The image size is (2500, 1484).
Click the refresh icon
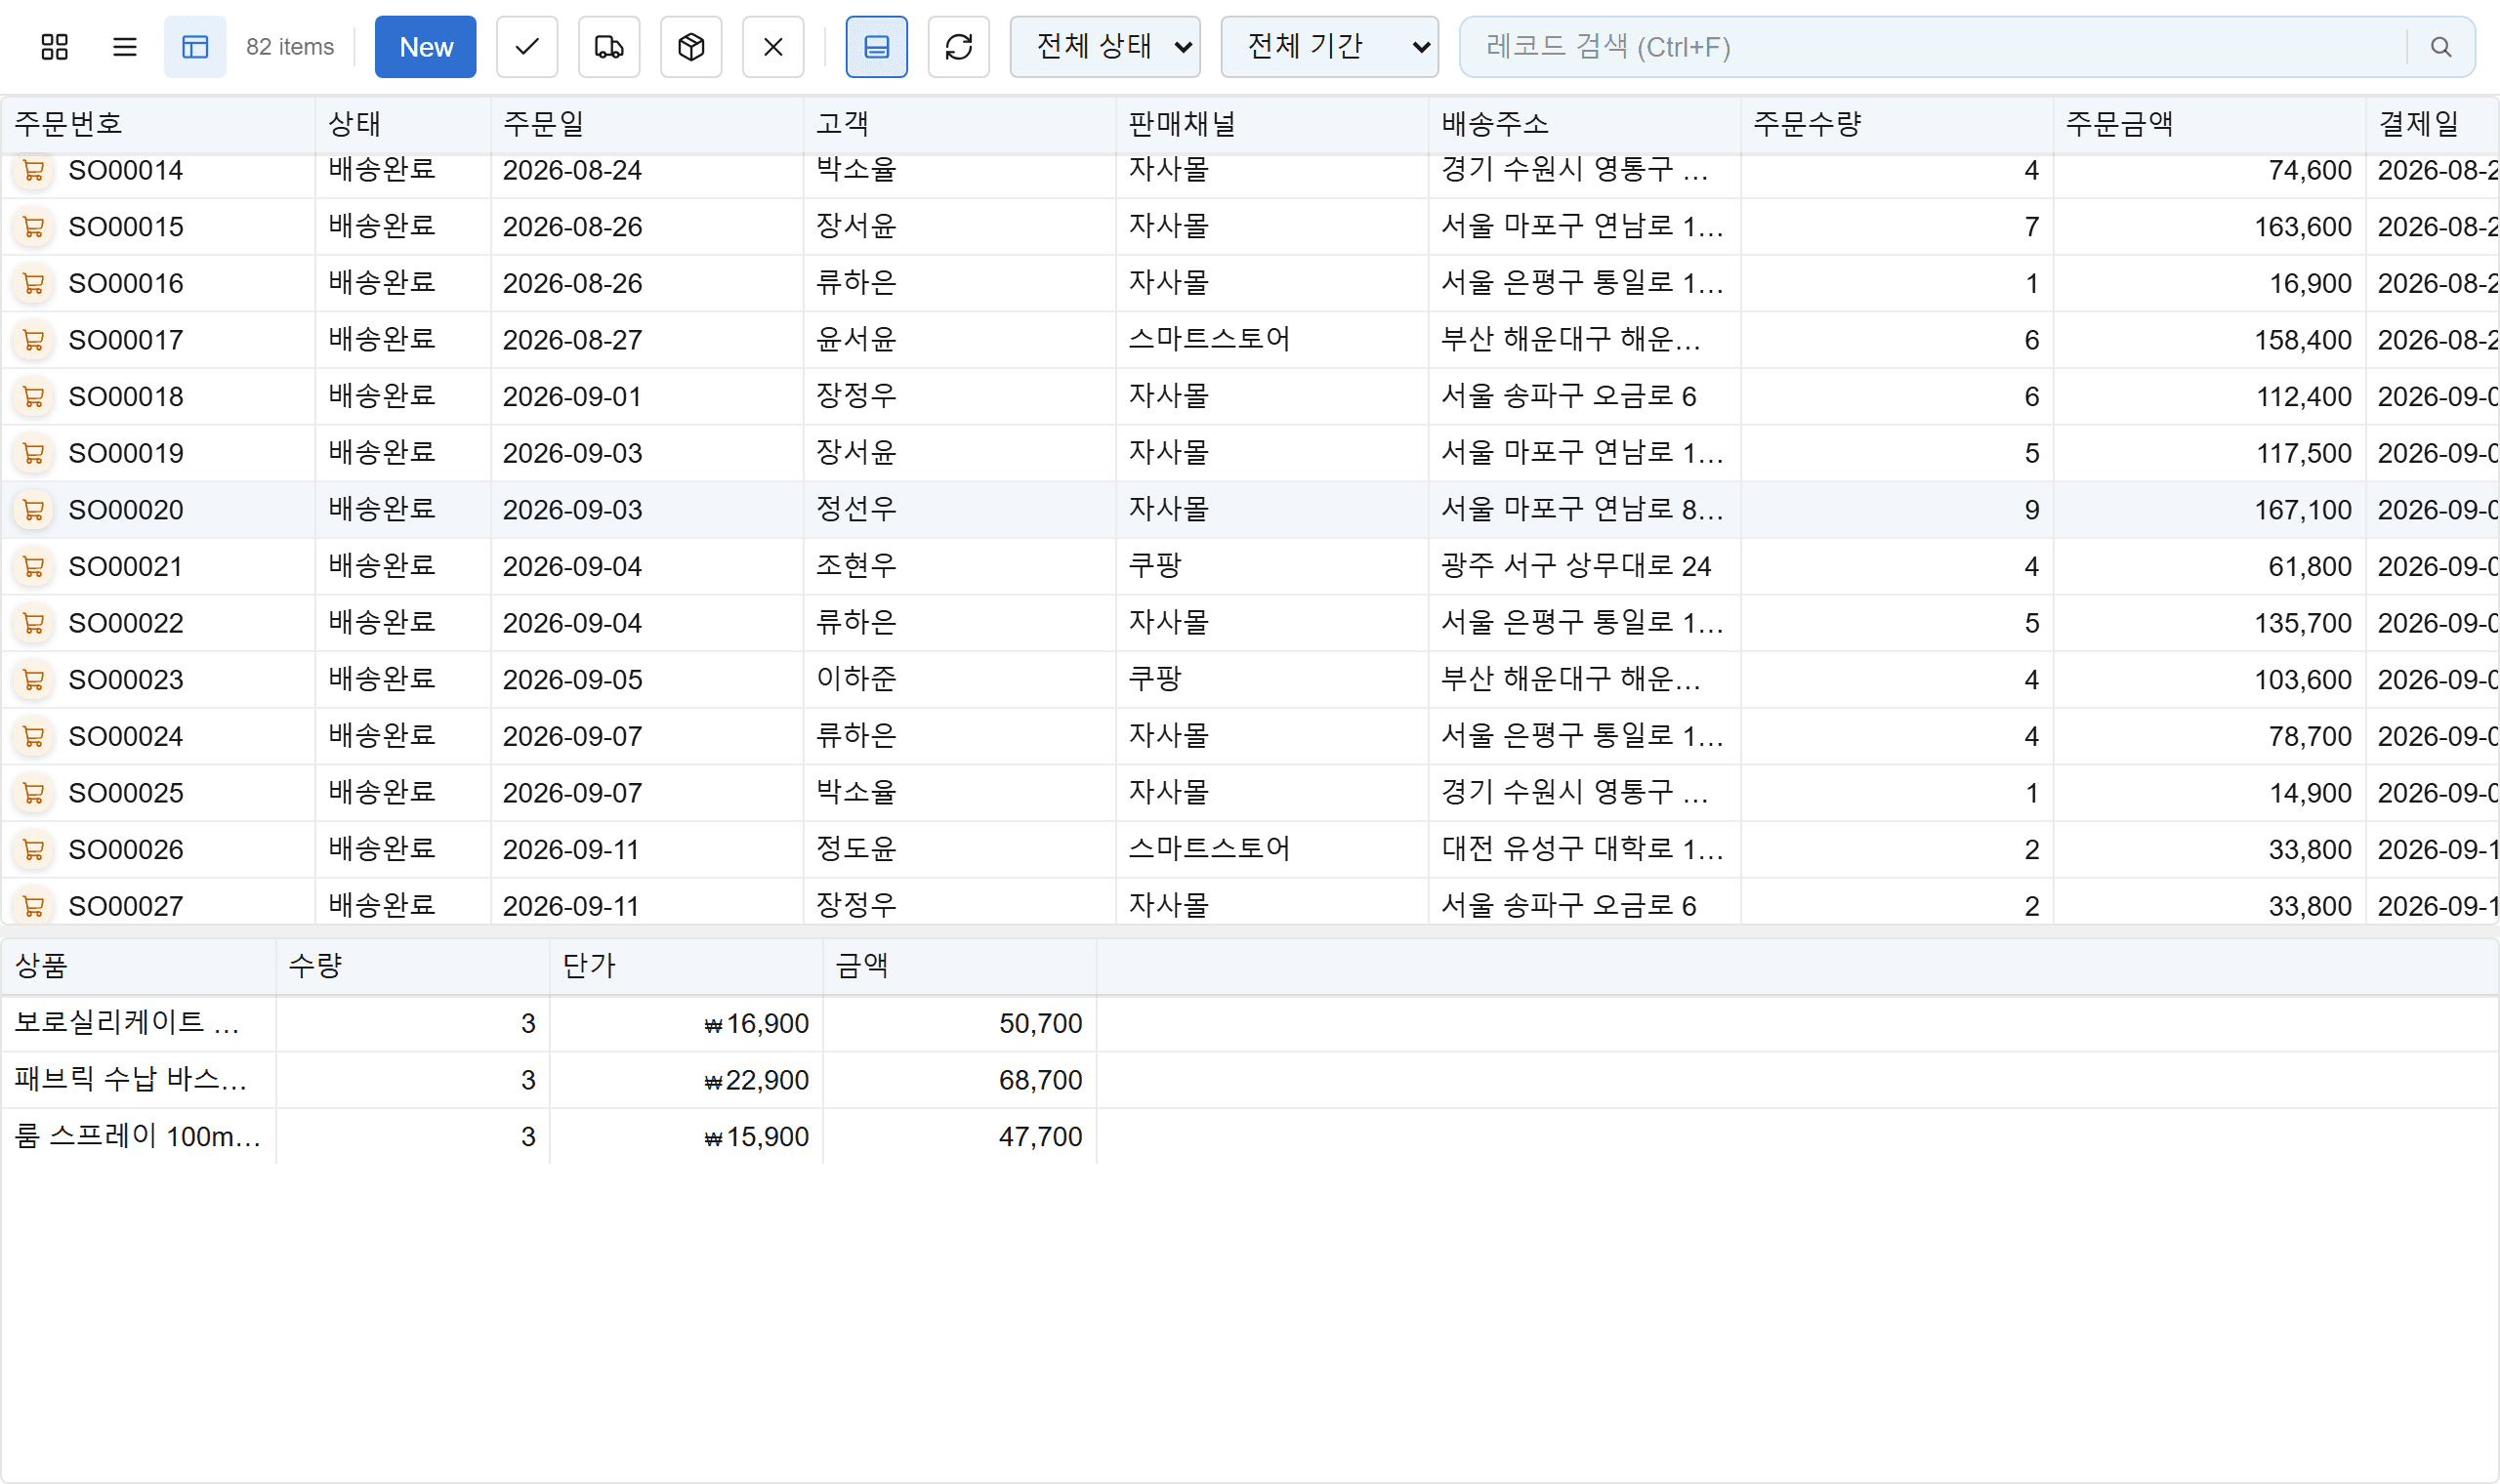pyautogui.click(x=959, y=47)
